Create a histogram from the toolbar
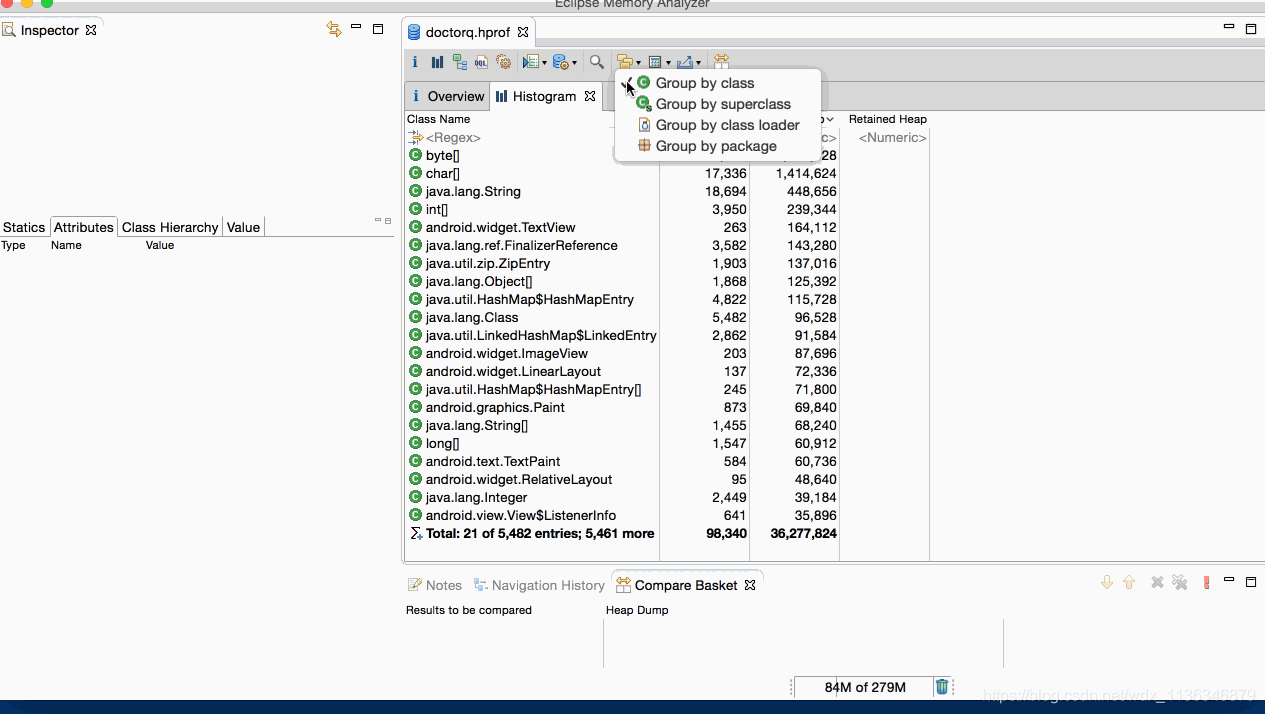1265x714 pixels. pyautogui.click(x=437, y=62)
